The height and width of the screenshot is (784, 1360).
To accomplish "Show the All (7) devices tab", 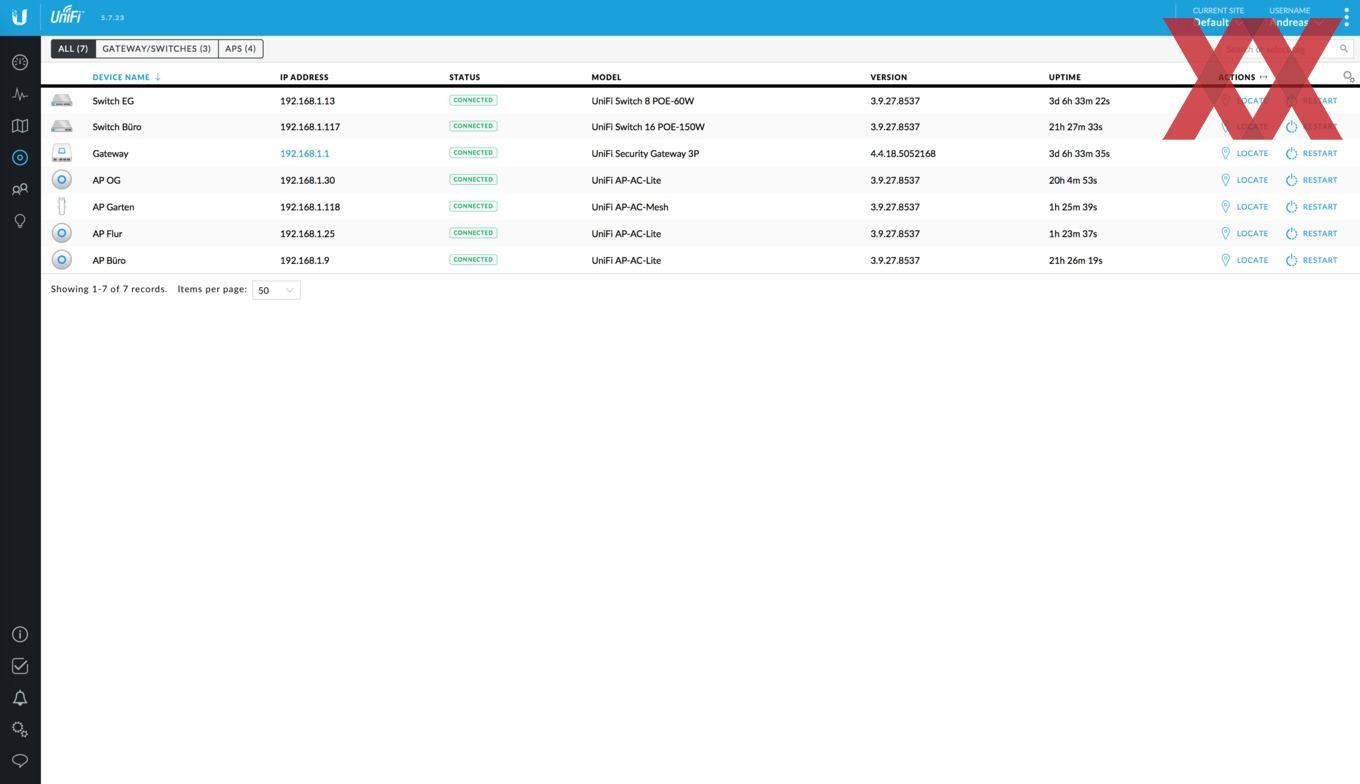I will (73, 48).
